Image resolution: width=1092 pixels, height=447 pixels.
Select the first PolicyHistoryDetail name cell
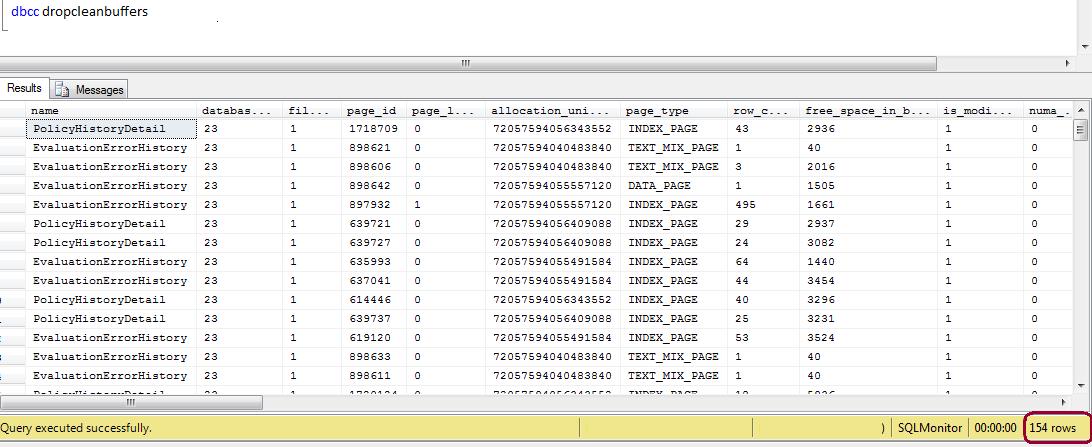pos(112,129)
